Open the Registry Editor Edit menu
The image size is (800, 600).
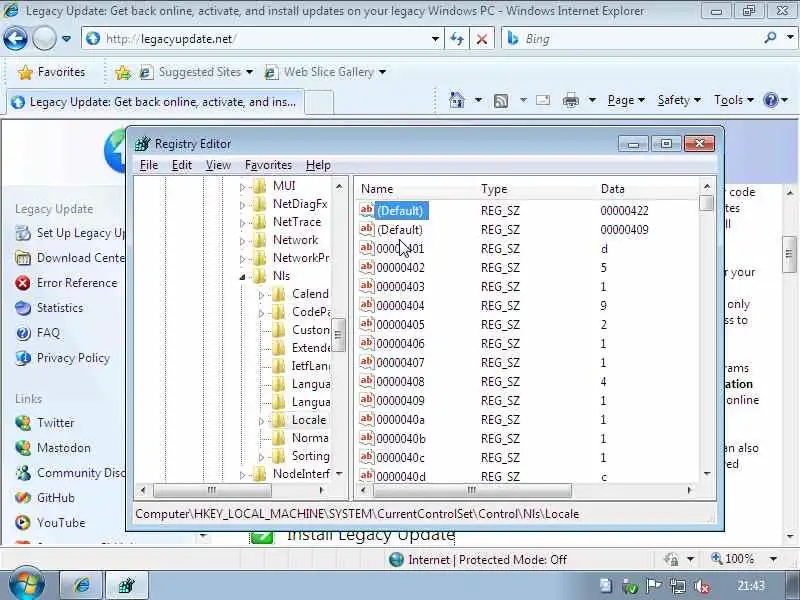point(182,165)
